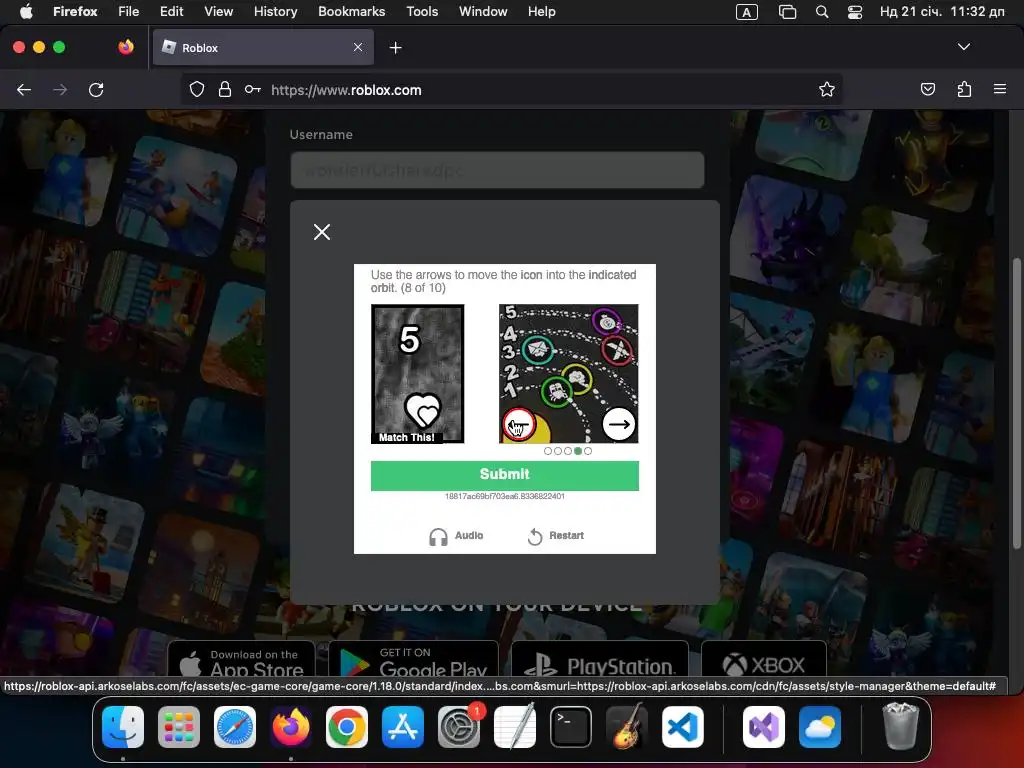Open the Extensions puzzle icon
The height and width of the screenshot is (768, 1024).
[964, 89]
